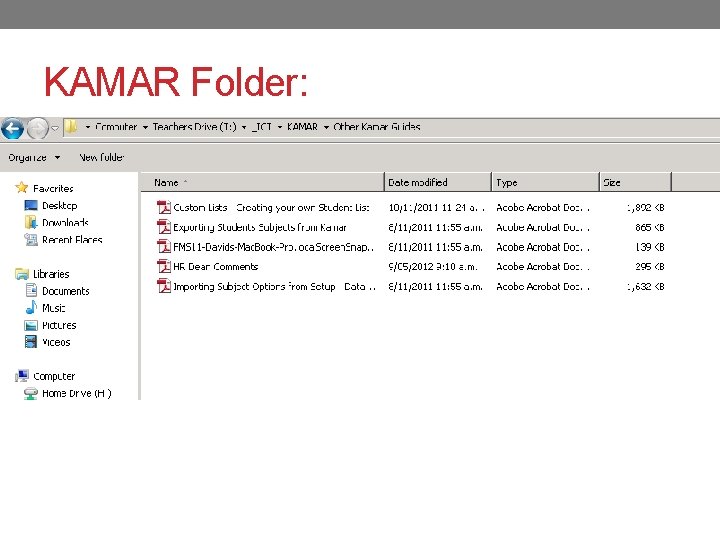Open the Organize menu
Screen dimensions: 720x540
(28, 158)
